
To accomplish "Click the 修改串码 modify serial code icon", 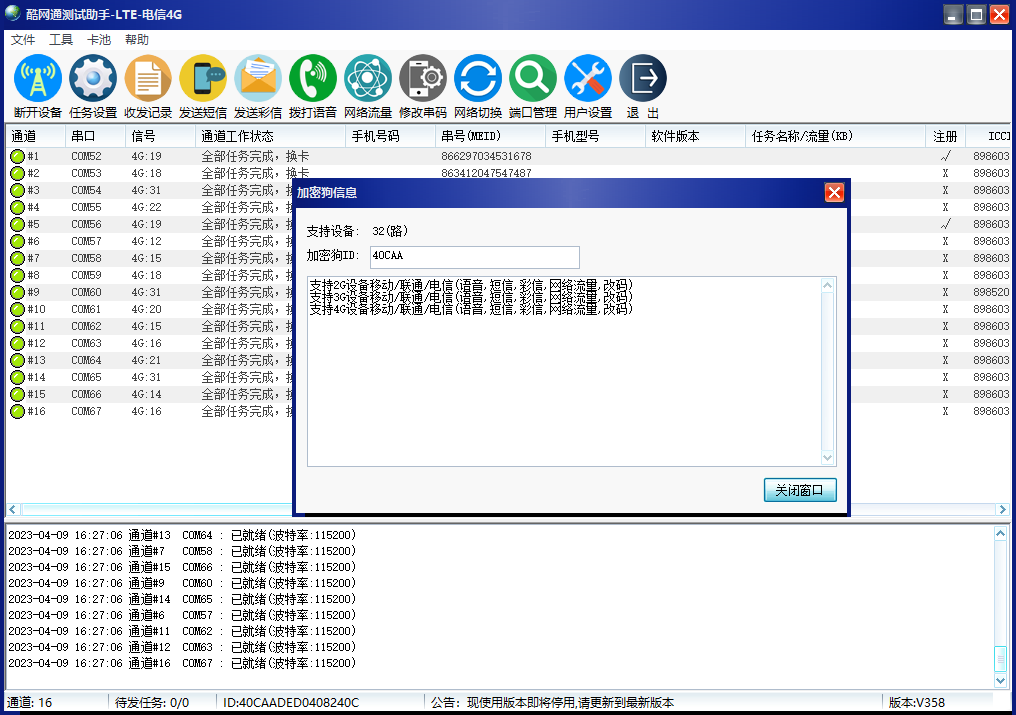I will [423, 78].
